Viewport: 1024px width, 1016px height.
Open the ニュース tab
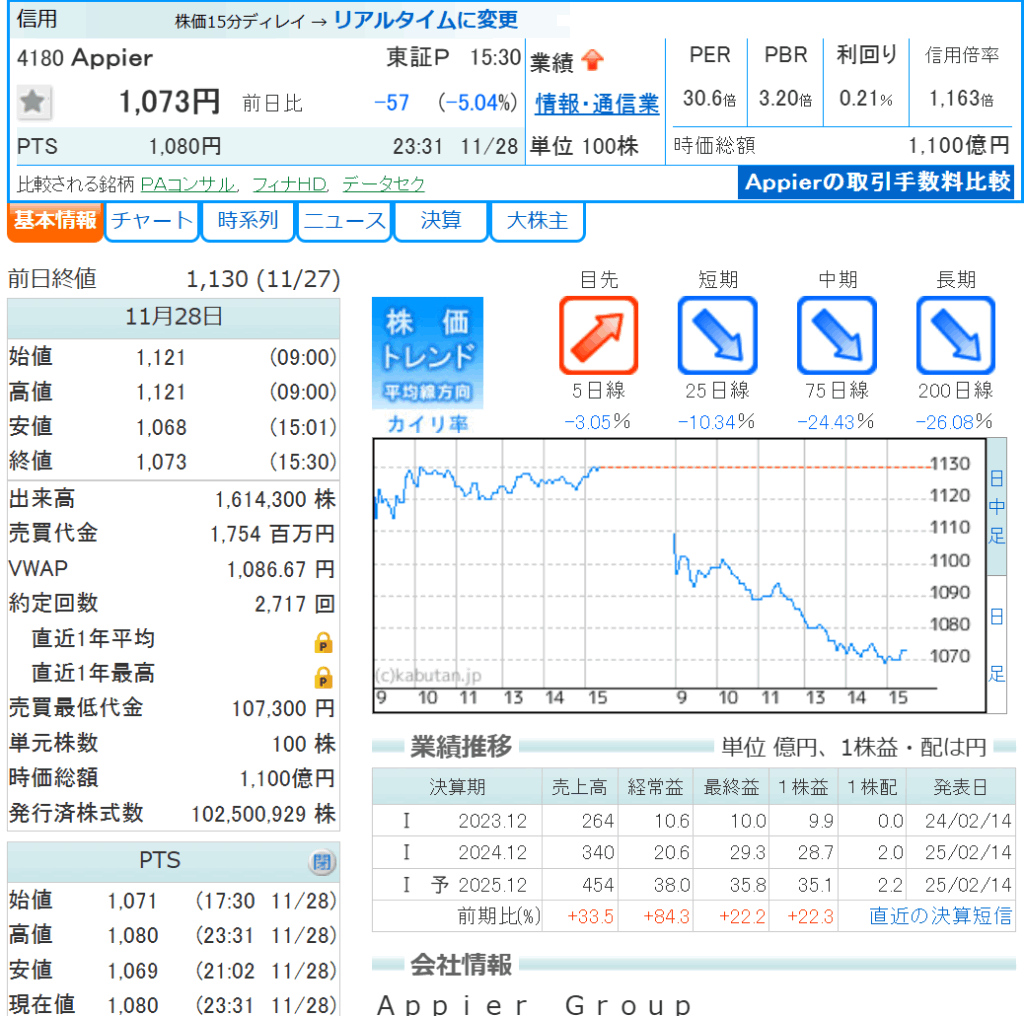tap(345, 221)
